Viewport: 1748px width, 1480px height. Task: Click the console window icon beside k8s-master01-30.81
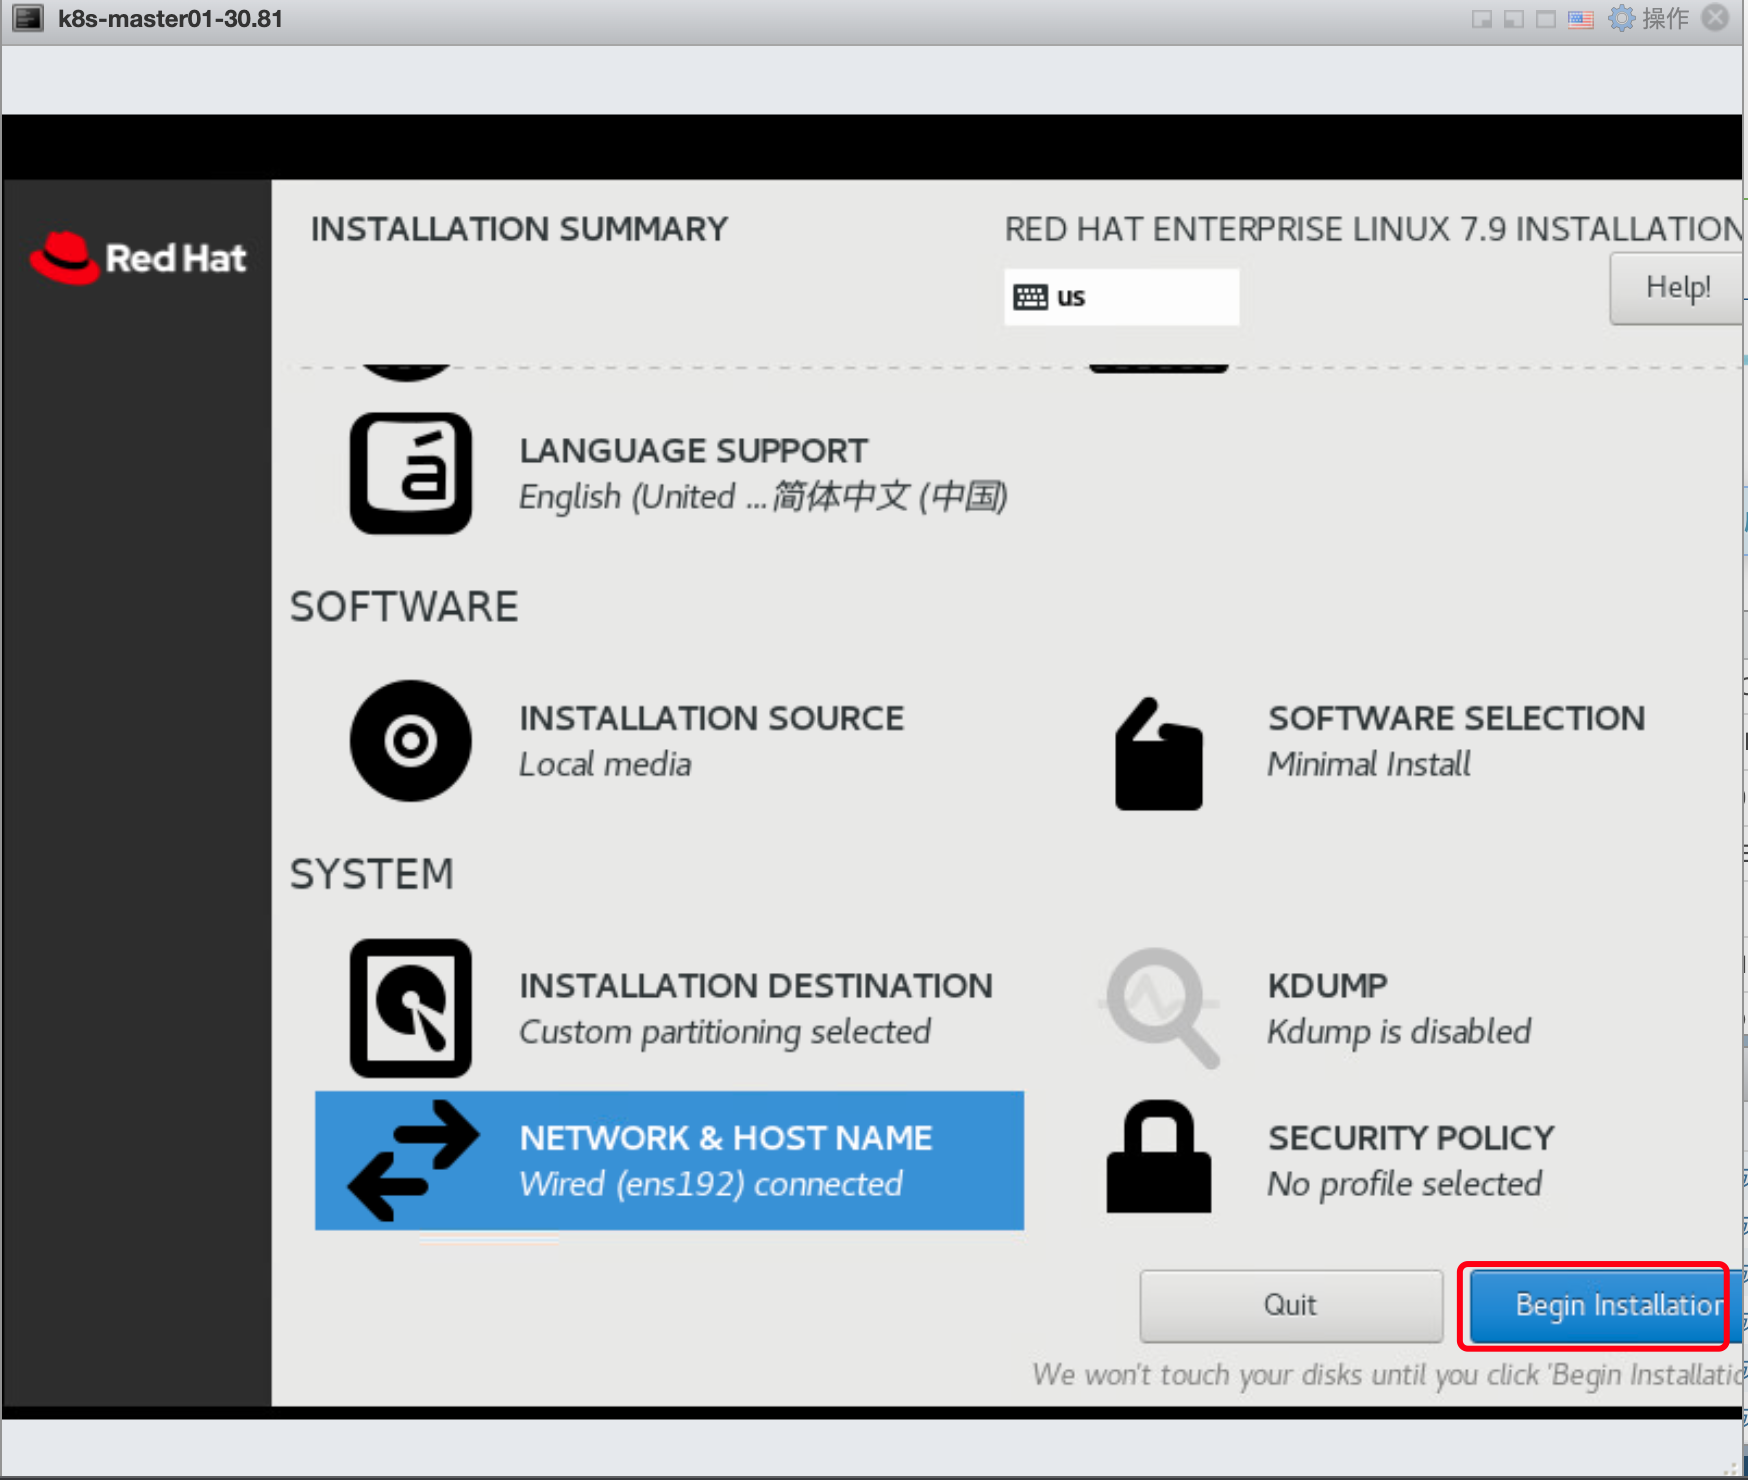tap(28, 18)
